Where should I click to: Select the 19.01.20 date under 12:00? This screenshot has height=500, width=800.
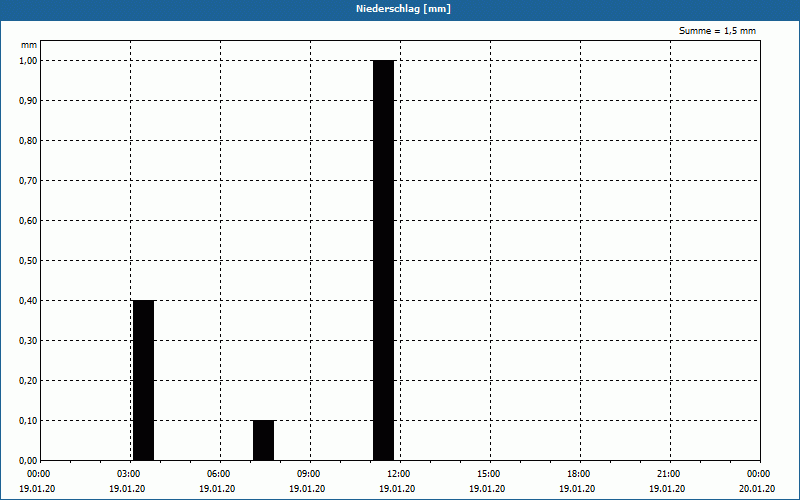(397, 489)
